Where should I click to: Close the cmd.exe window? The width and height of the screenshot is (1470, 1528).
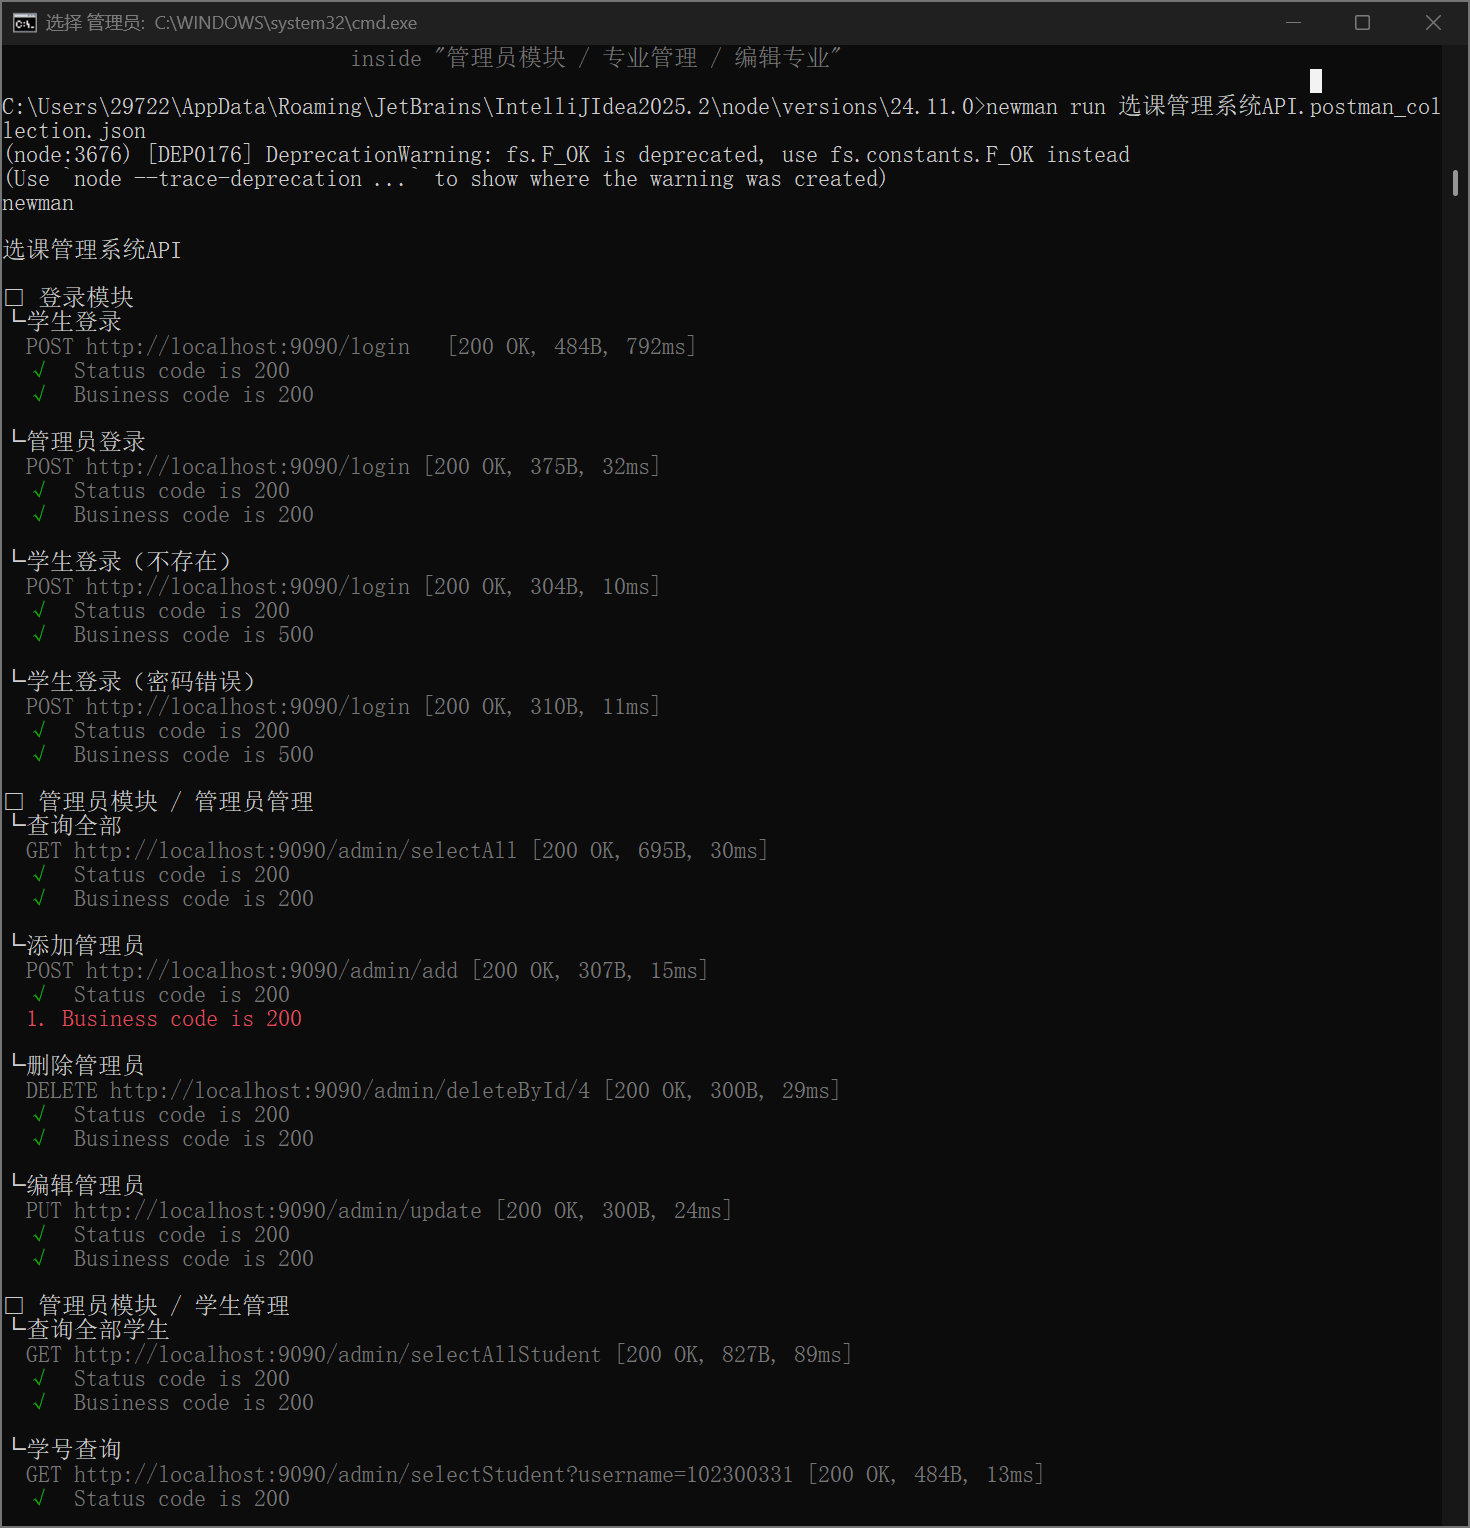tap(1433, 22)
